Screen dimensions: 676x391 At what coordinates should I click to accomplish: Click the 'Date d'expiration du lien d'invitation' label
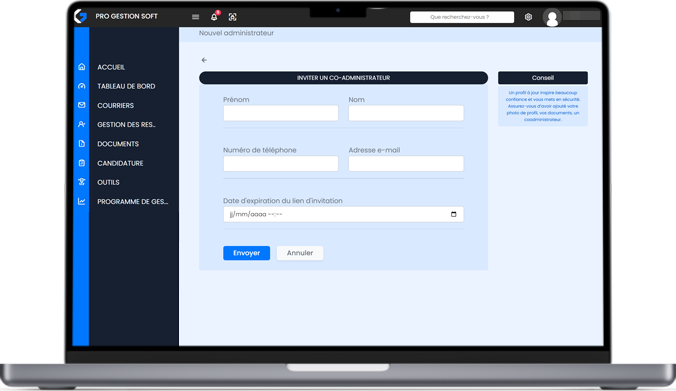[x=282, y=201]
